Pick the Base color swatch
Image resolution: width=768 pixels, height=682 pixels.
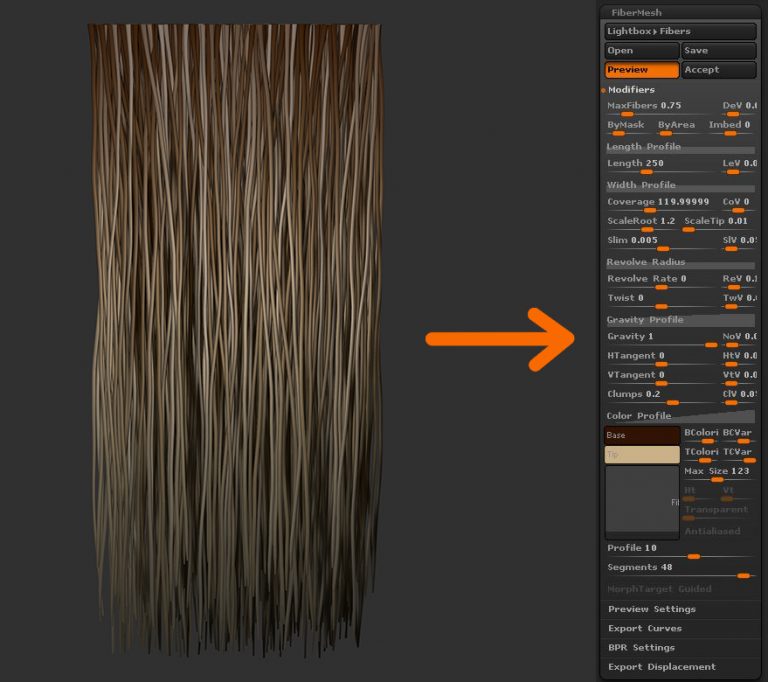pos(642,435)
